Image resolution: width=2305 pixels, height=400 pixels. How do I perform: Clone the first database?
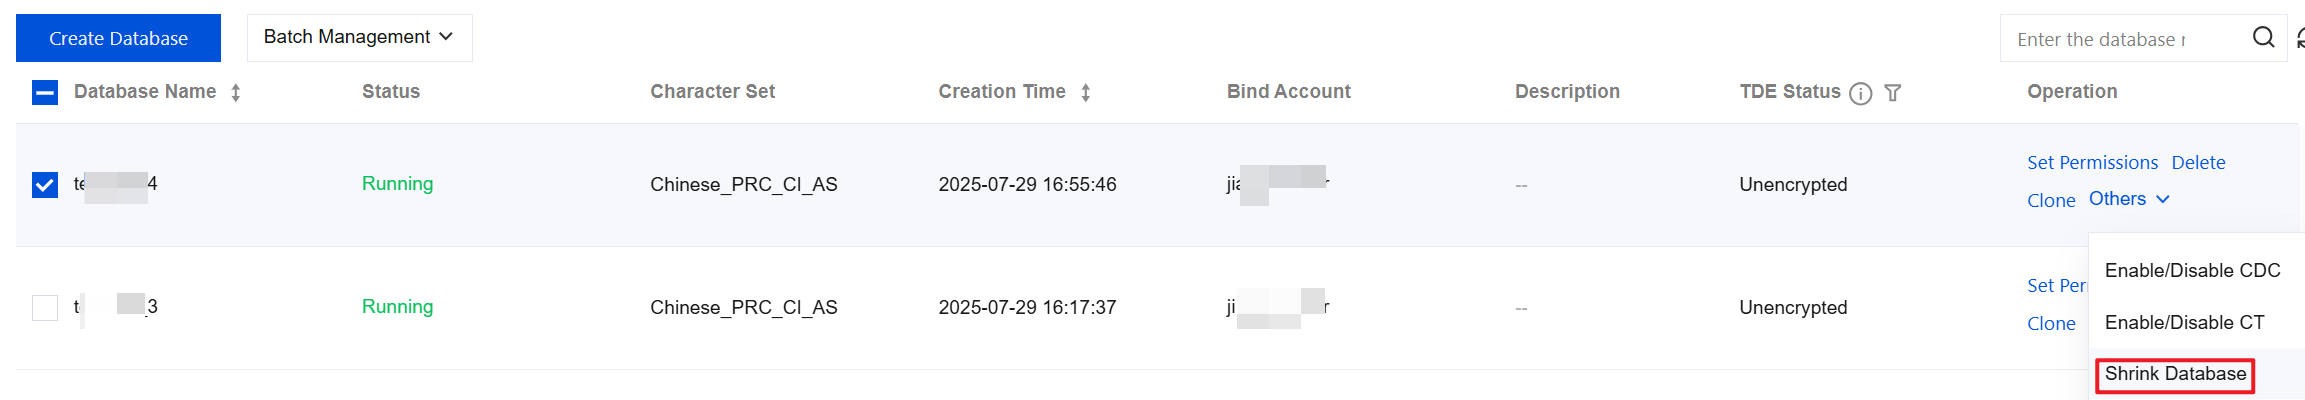coord(2051,201)
